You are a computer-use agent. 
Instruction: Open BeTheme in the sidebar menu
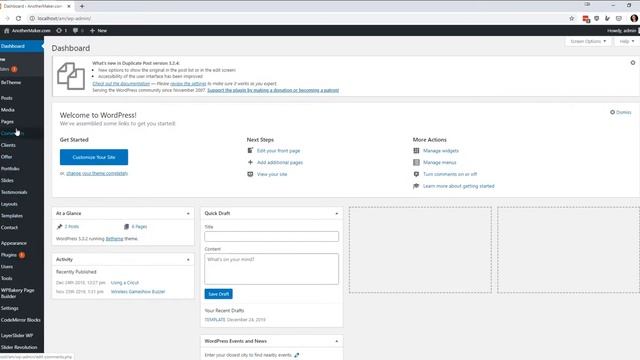22,82
